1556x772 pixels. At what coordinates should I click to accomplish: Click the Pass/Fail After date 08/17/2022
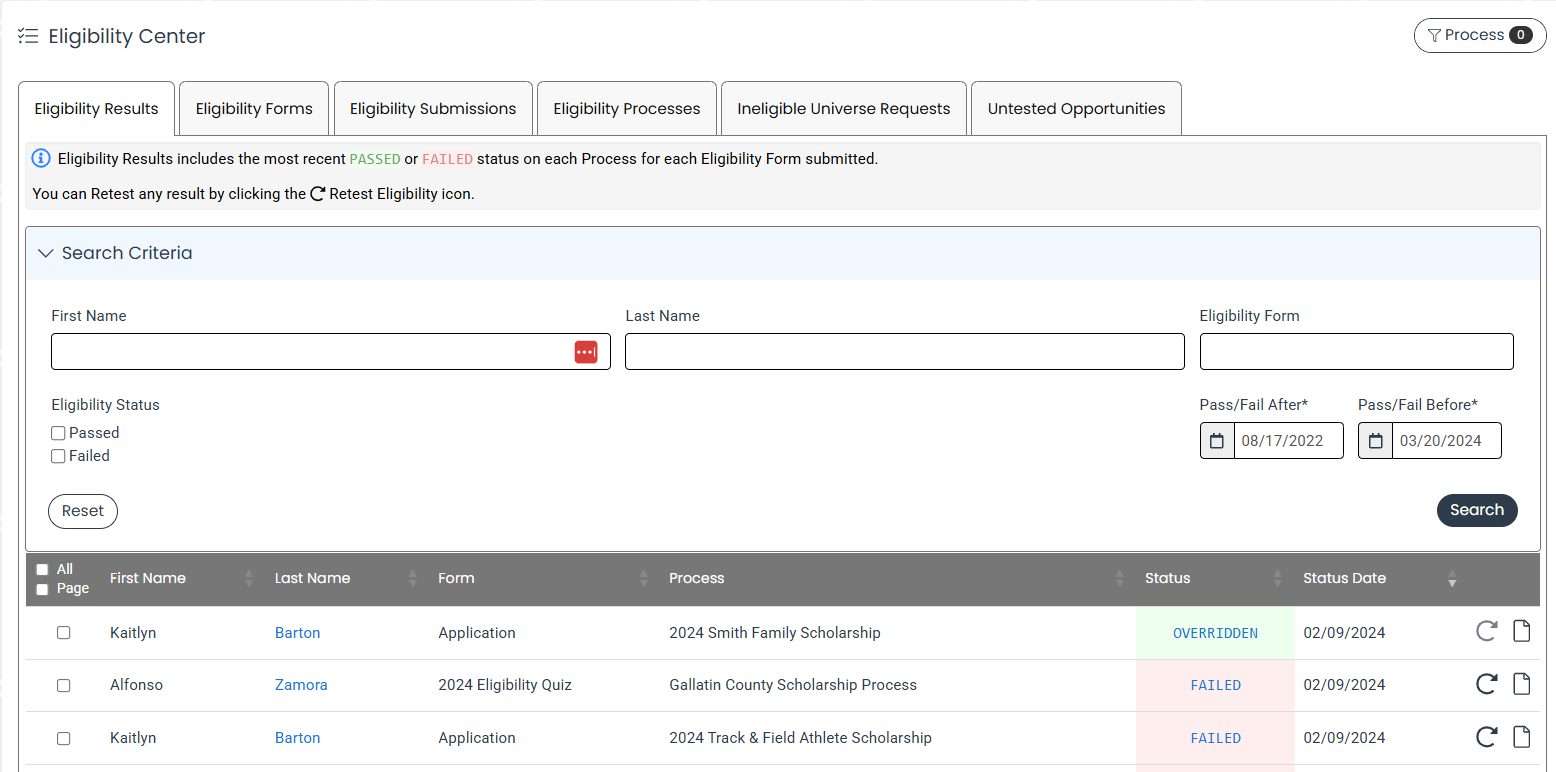[1288, 441]
